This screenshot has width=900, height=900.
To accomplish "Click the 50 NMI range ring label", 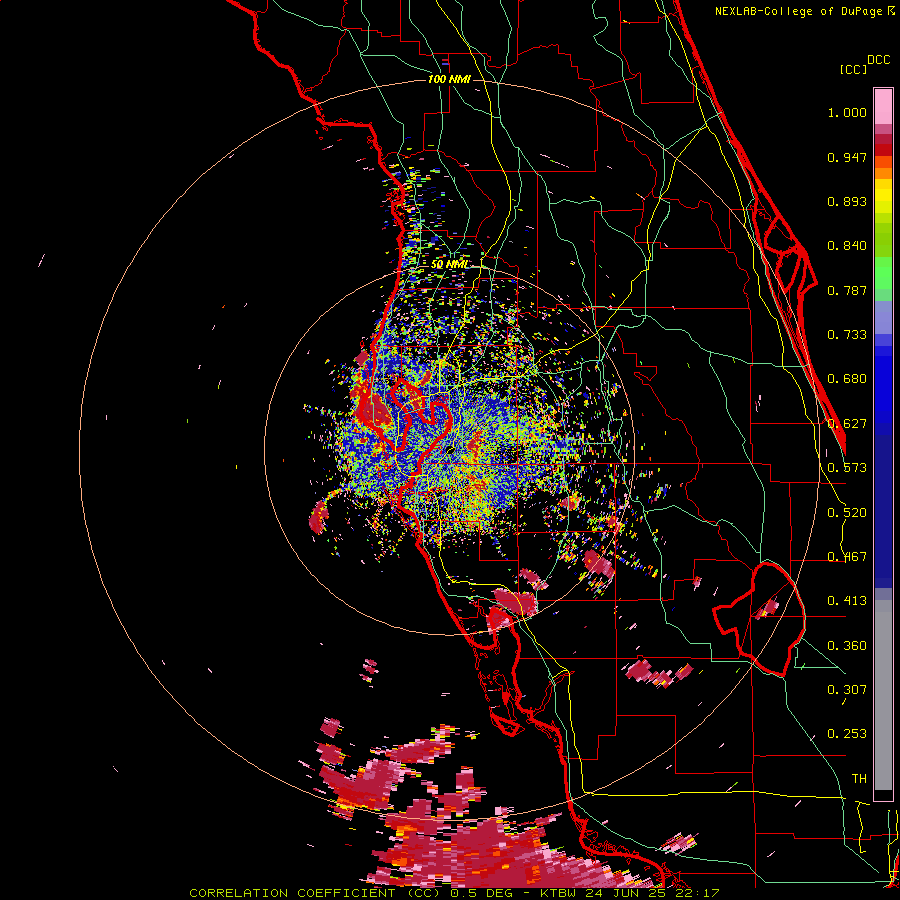I will 449,265.
